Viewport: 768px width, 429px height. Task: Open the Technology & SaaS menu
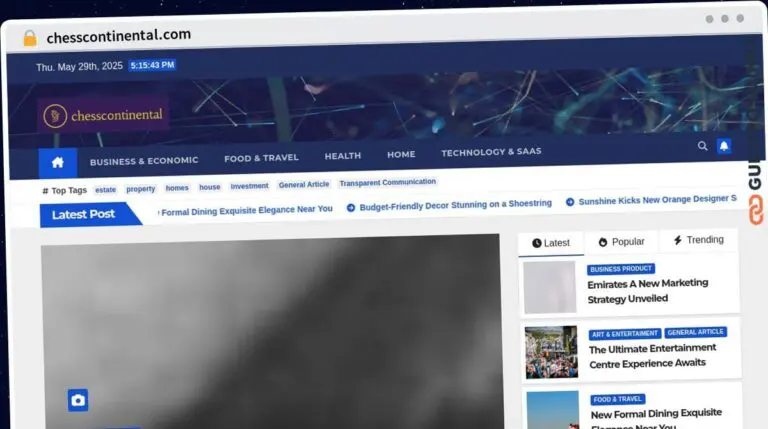[x=491, y=152]
